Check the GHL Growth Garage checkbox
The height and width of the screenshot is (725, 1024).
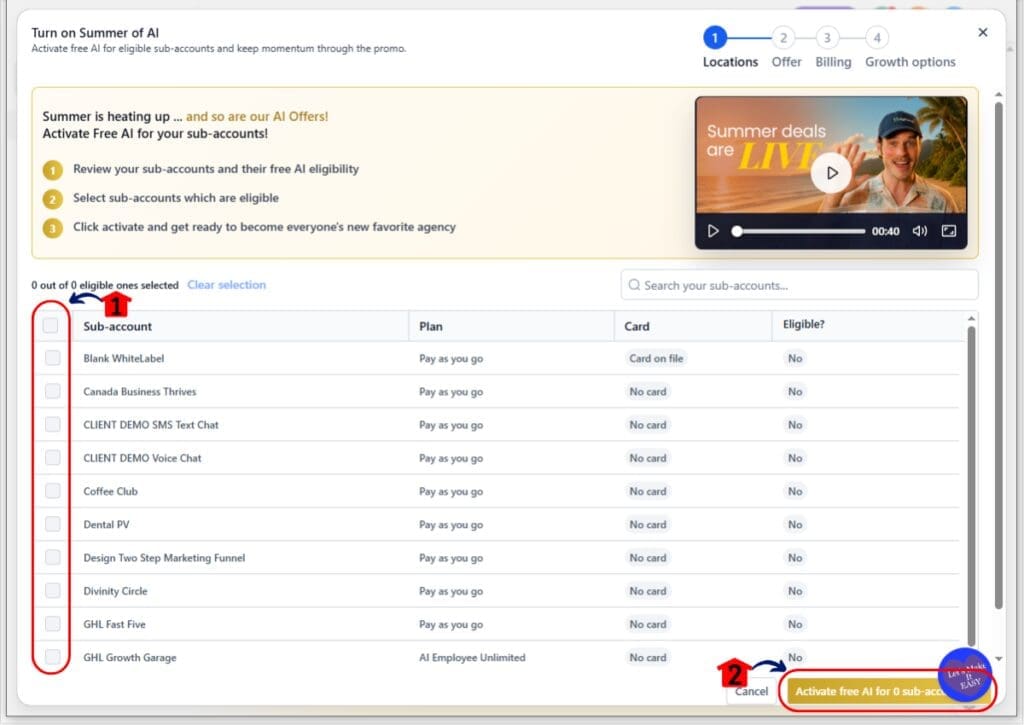click(52, 657)
